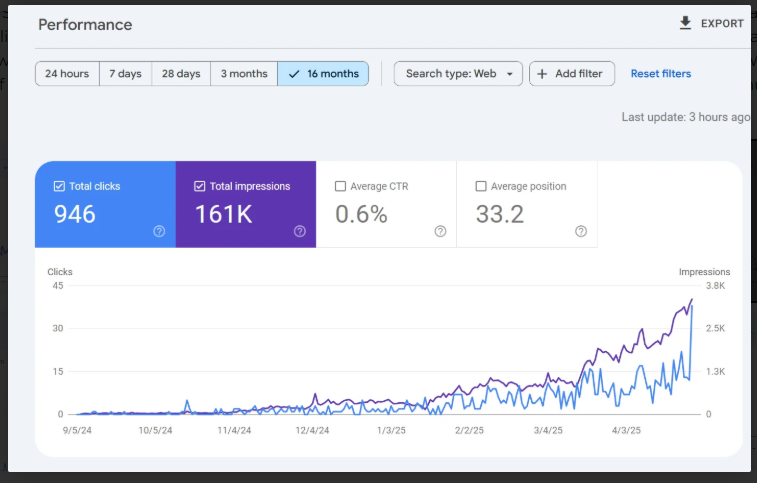
Task: Click the 0.6% average CTR value
Action: (361, 214)
